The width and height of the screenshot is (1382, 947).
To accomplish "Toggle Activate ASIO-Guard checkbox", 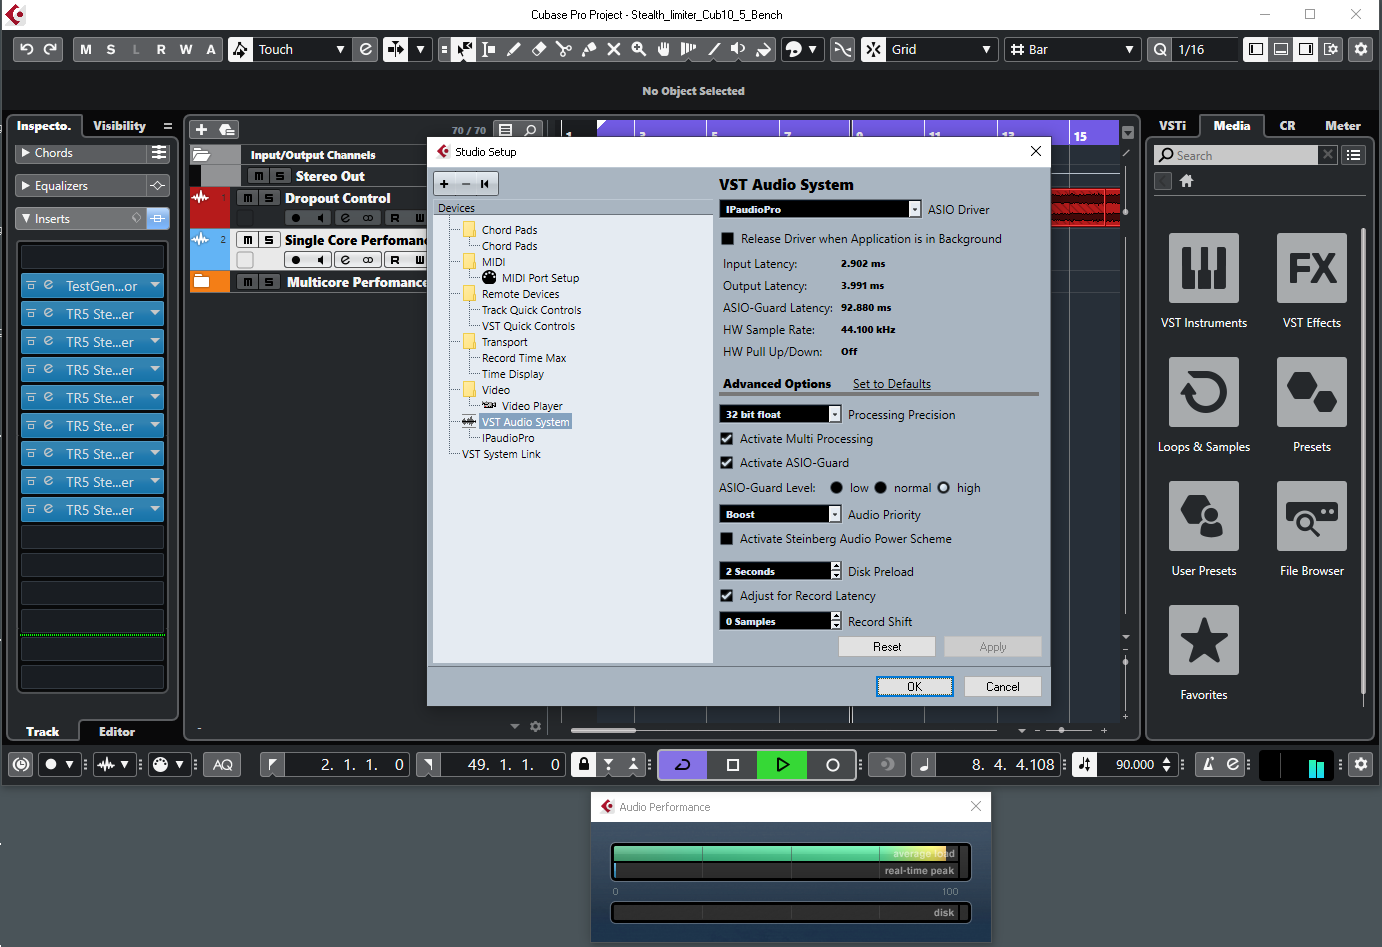I will 727,463.
